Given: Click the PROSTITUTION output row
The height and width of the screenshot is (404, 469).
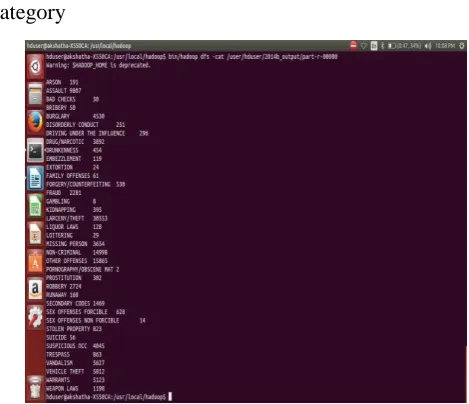Looking at the screenshot, I should (74, 277).
